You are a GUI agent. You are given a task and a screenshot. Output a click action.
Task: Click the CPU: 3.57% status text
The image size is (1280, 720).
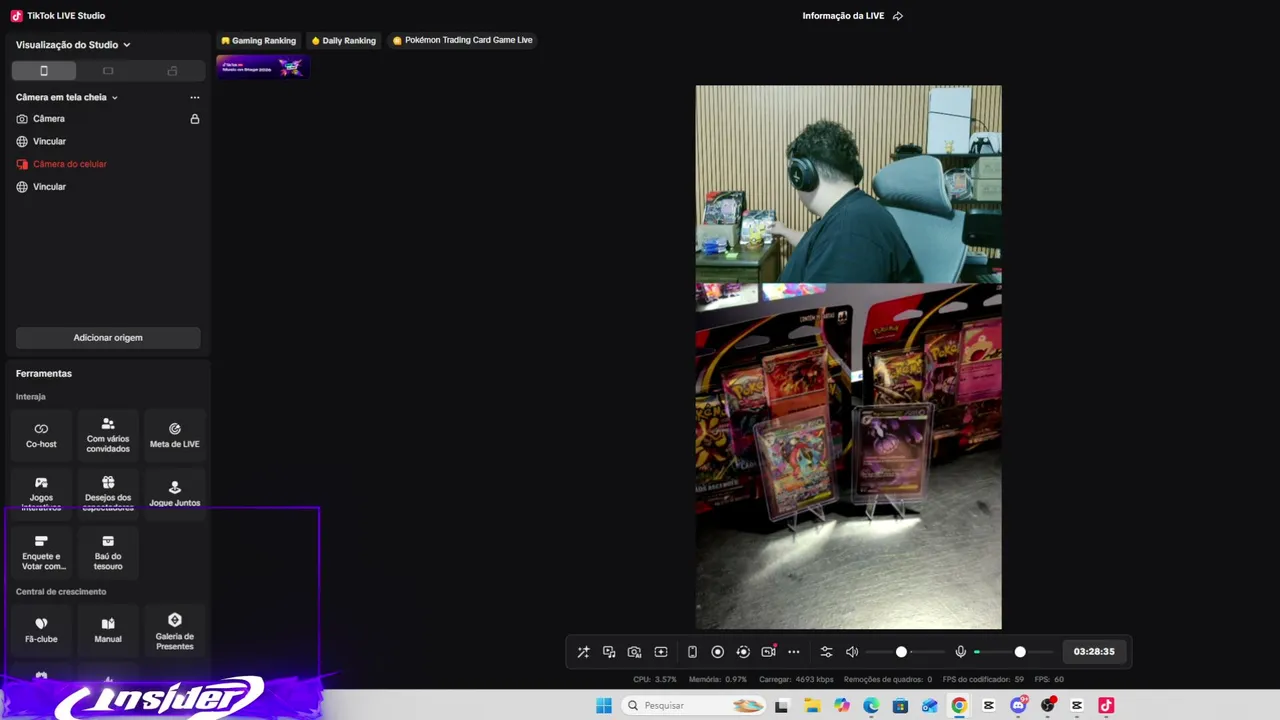coord(655,680)
